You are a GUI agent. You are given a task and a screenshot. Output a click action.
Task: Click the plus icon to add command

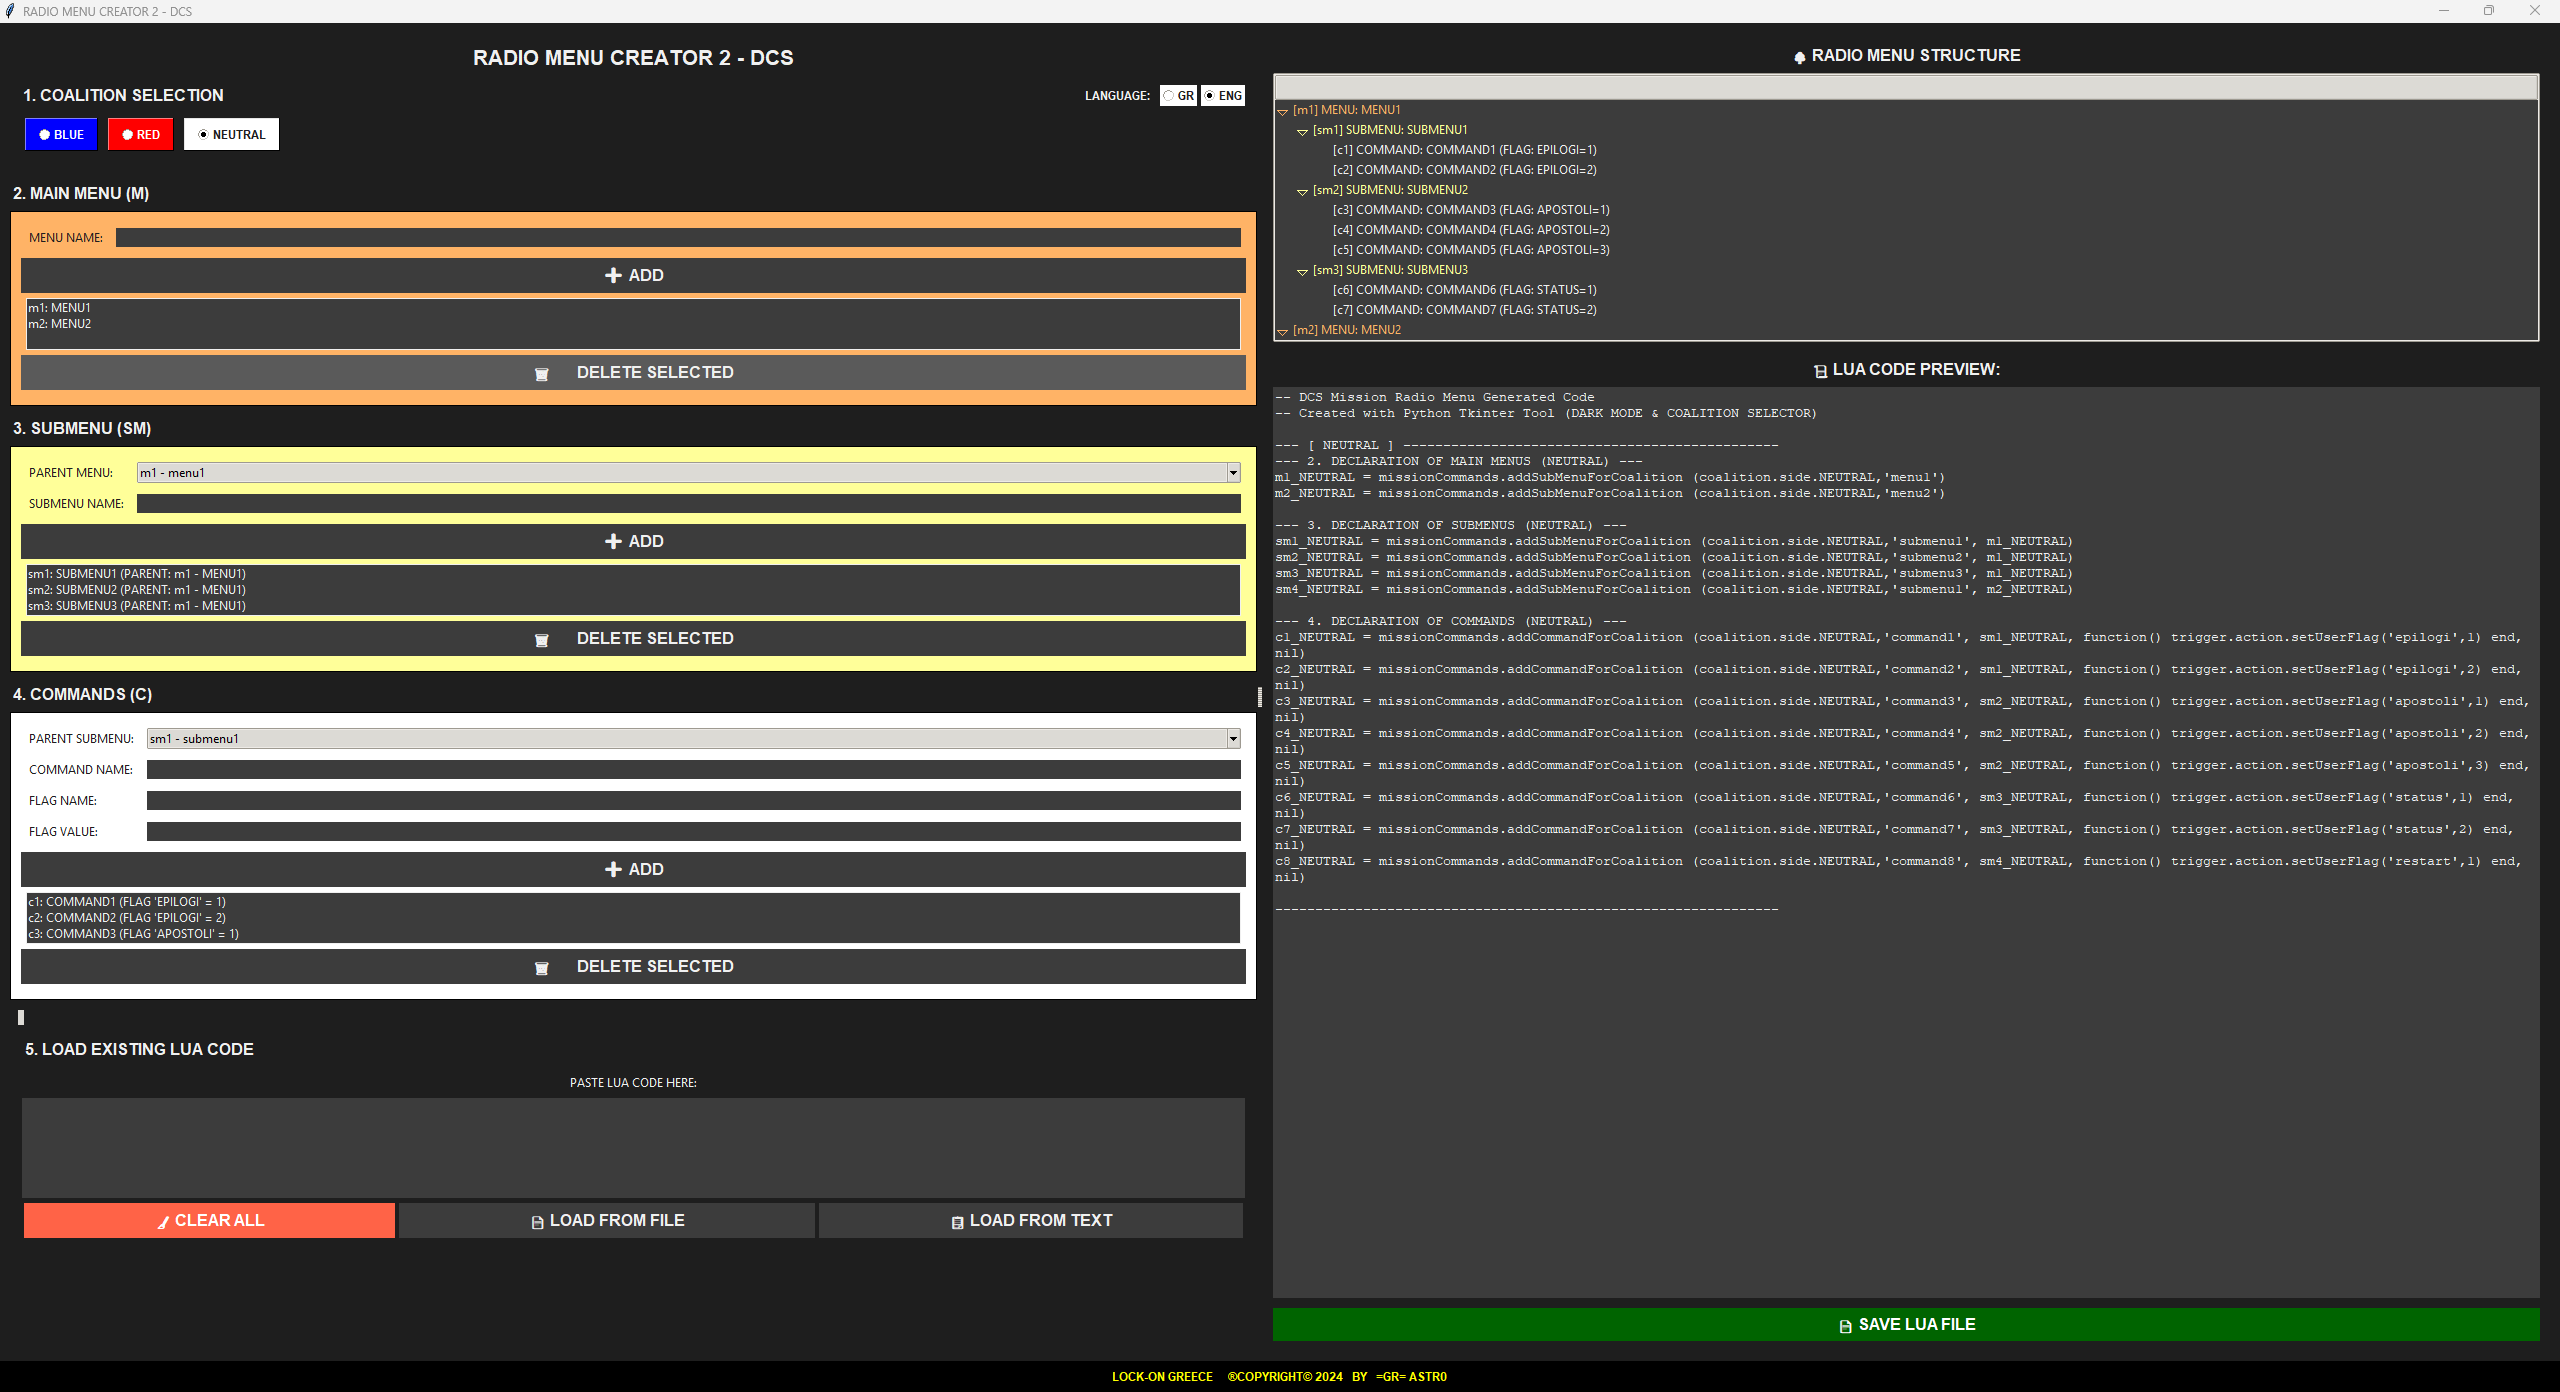[x=614, y=869]
